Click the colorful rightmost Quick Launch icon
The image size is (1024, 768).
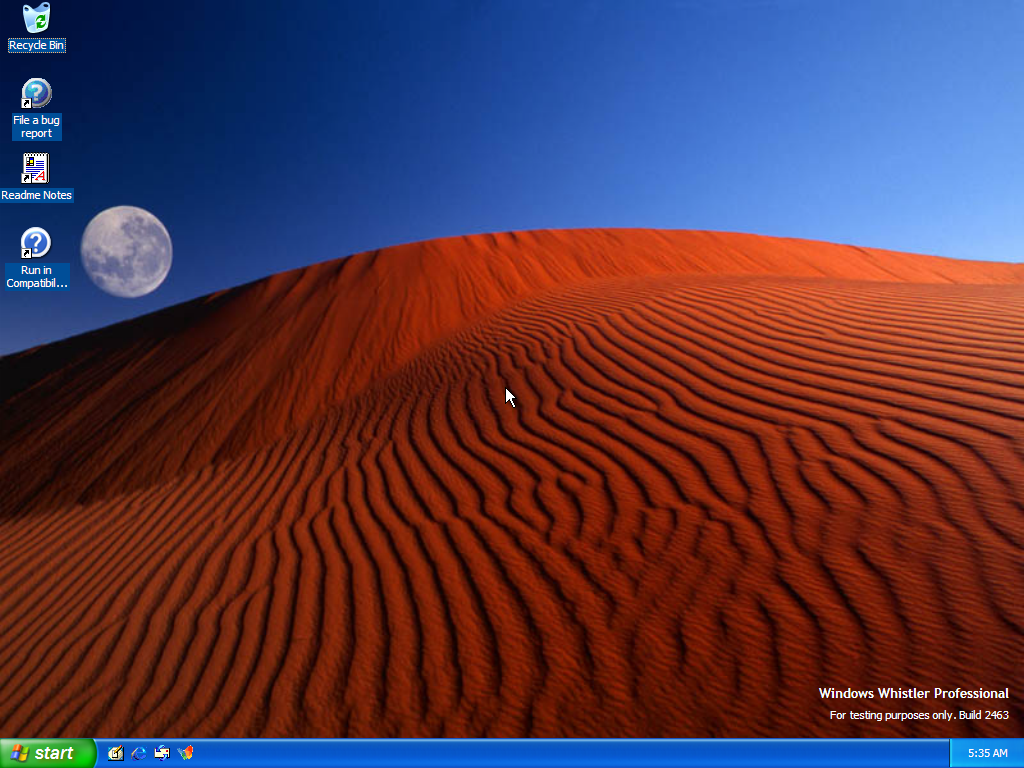185,753
